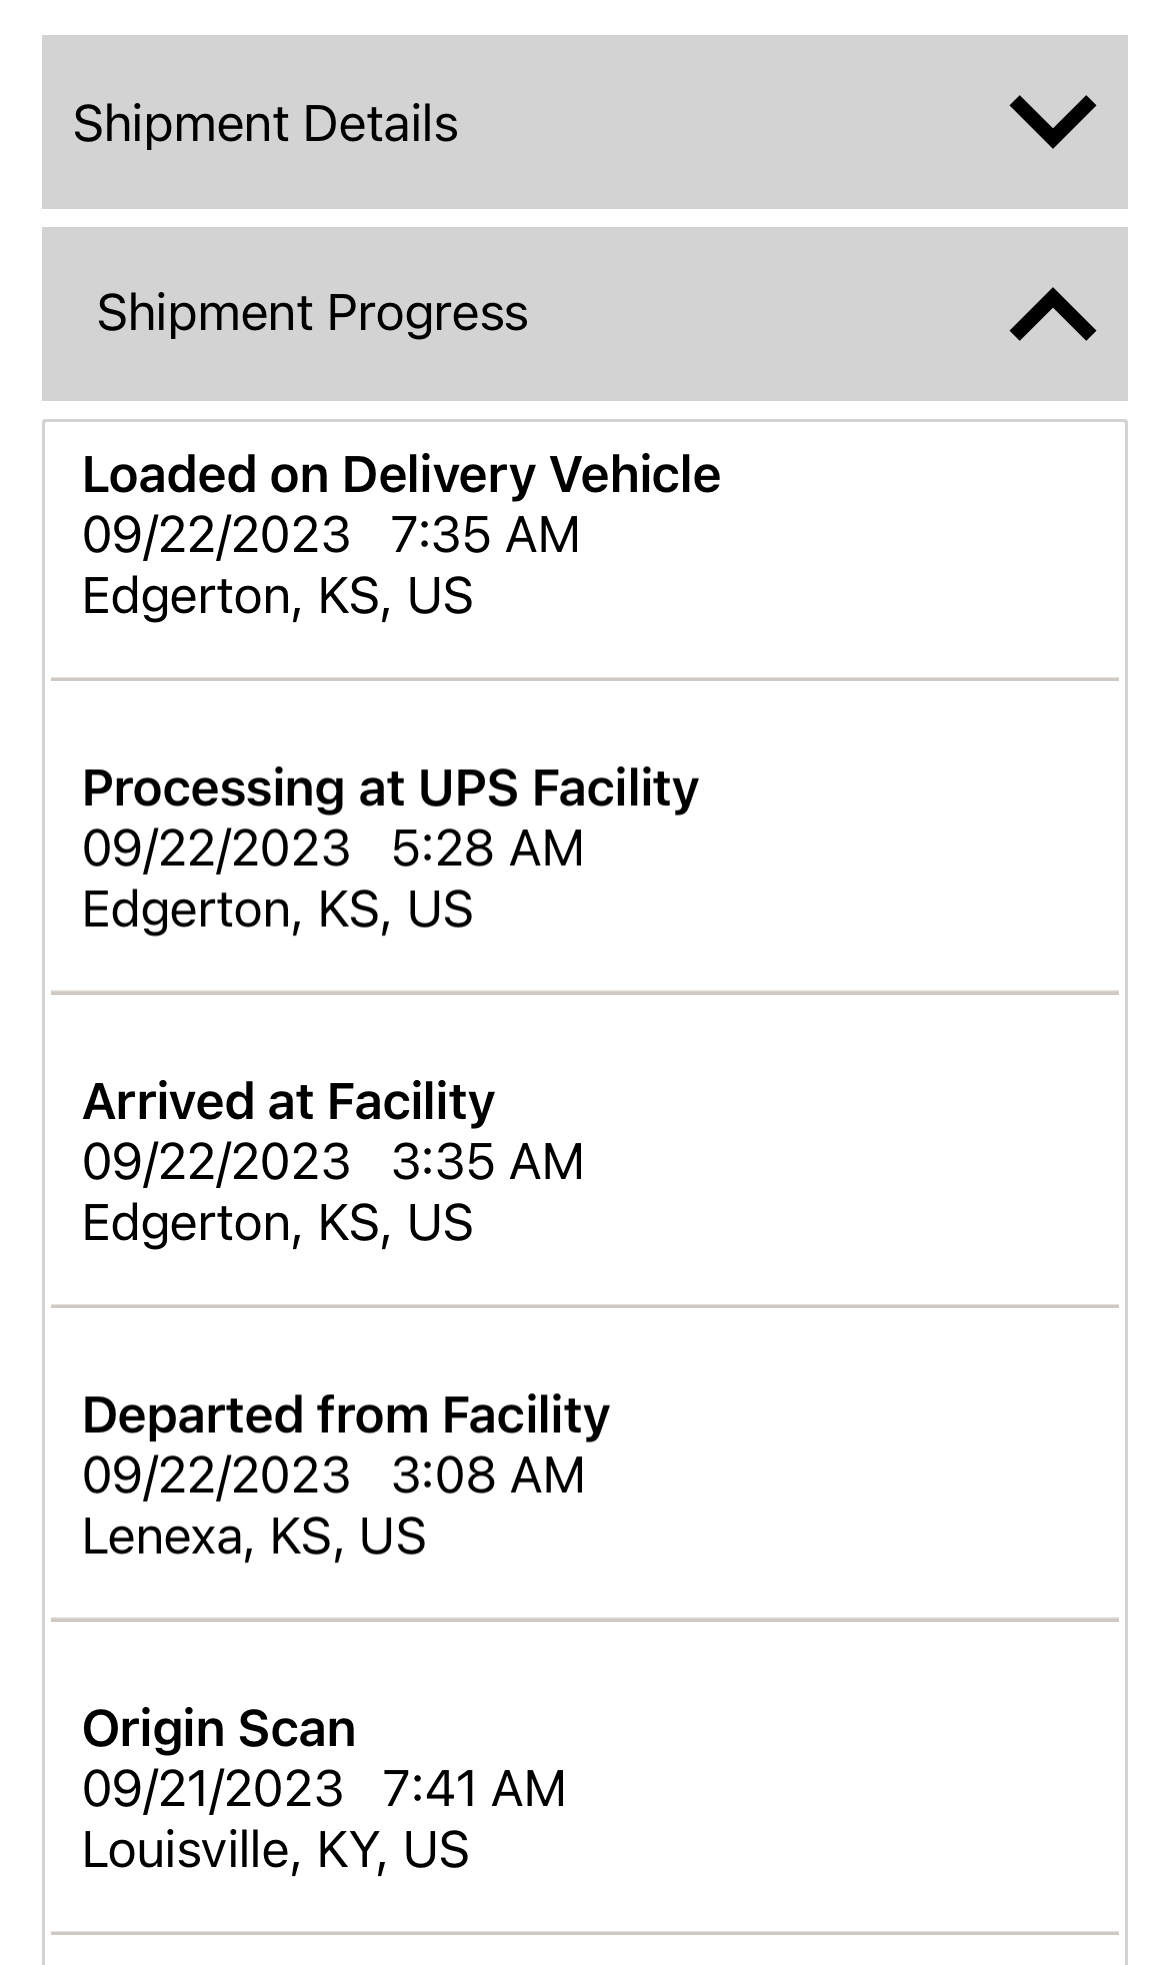Screen dimensions: 1170x1965
Task: Select the Processing at UPS Facility entry
Action: (390, 788)
